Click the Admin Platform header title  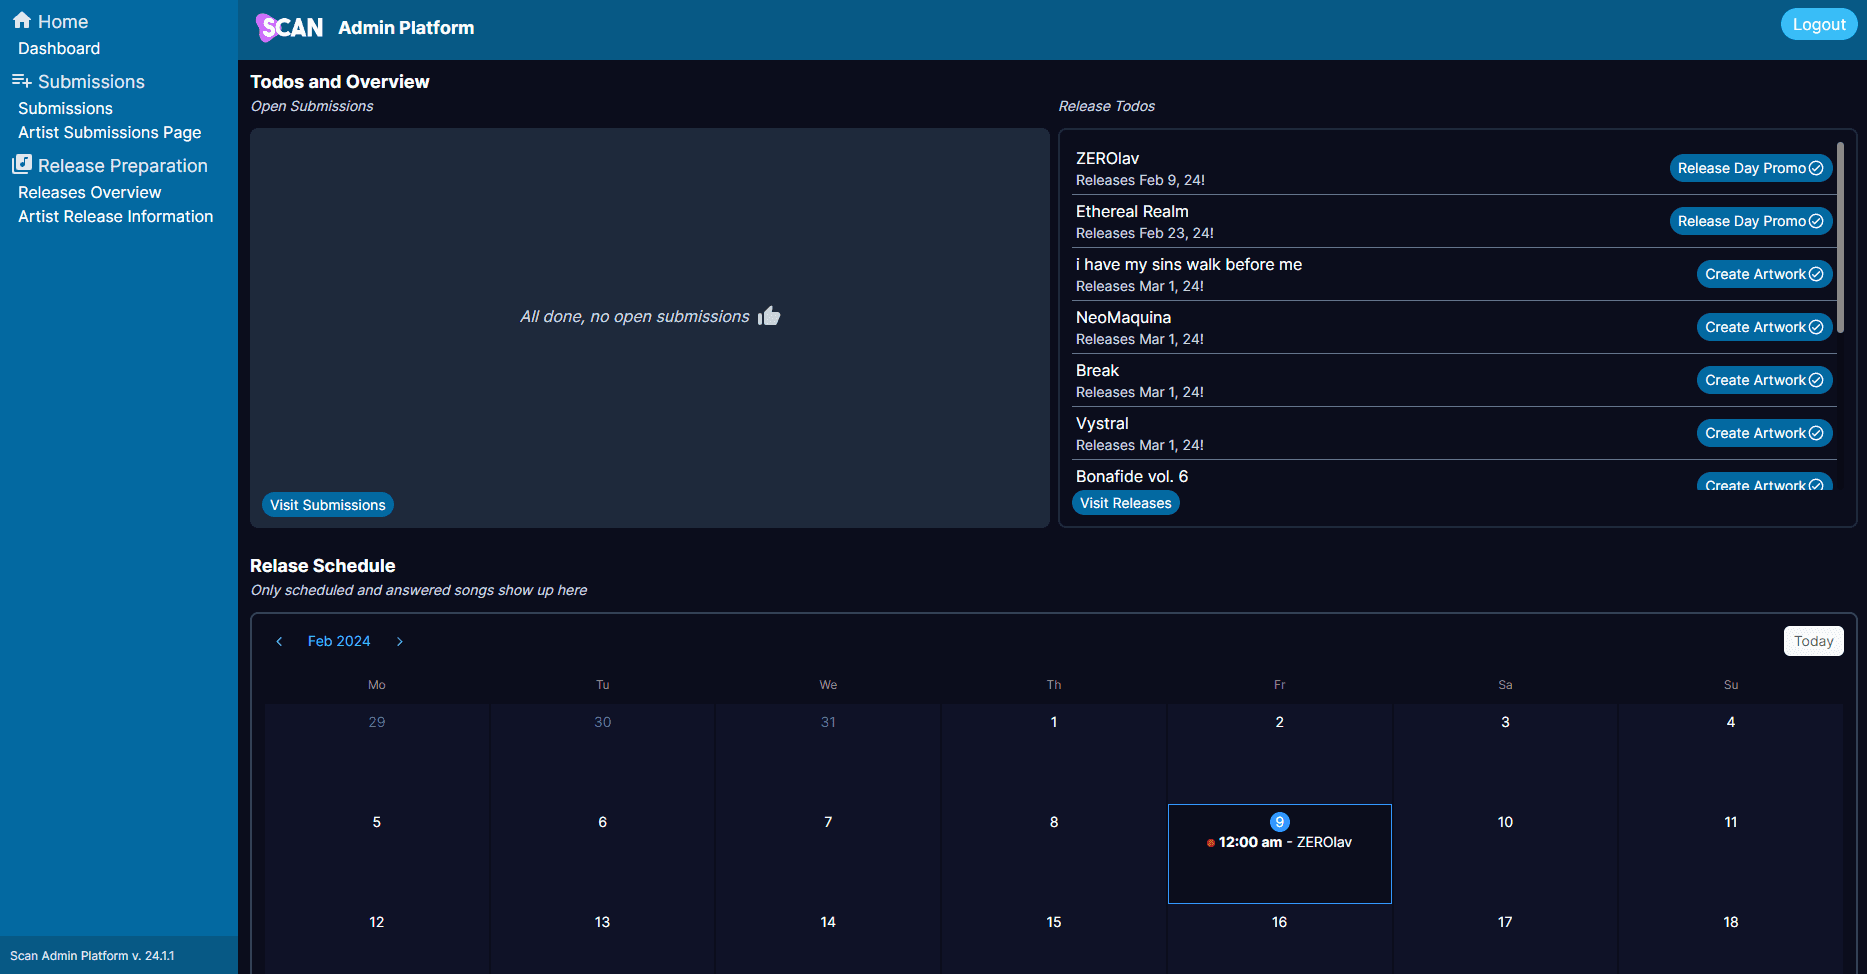(x=406, y=28)
